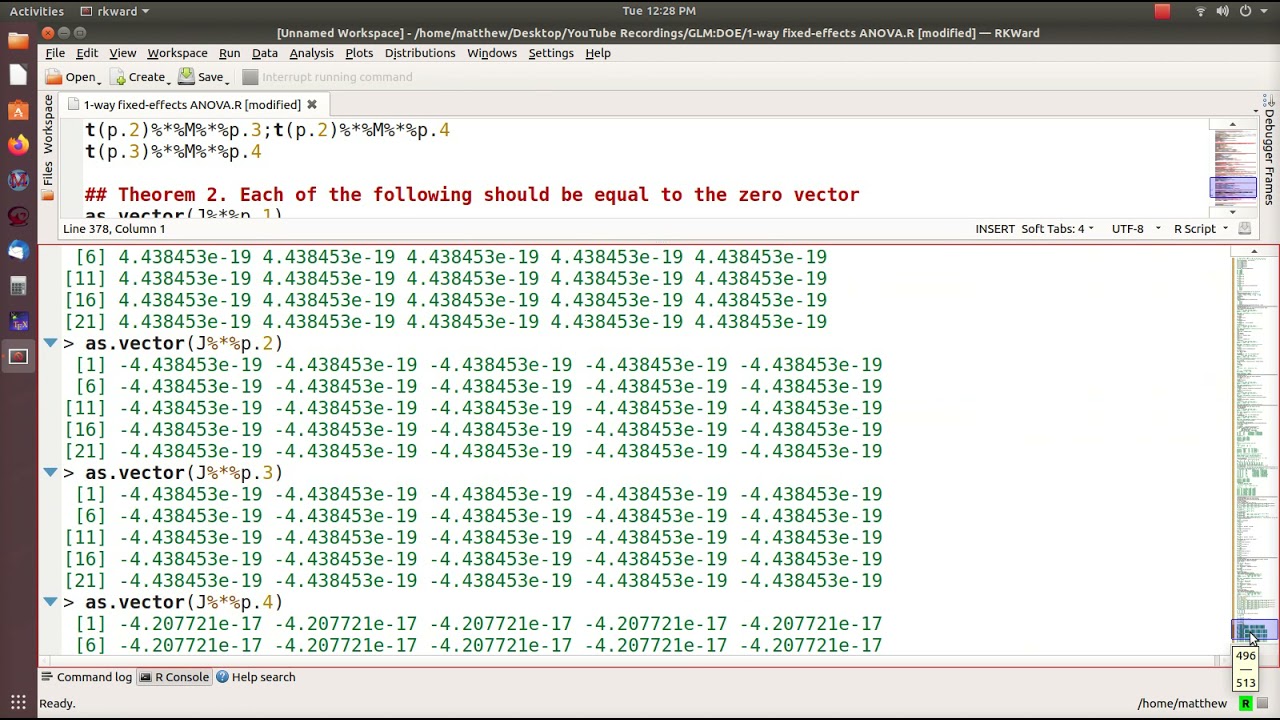Launch Ubuntu Software from the dock
Viewport: 1280px width, 720px height.
pos(18,111)
